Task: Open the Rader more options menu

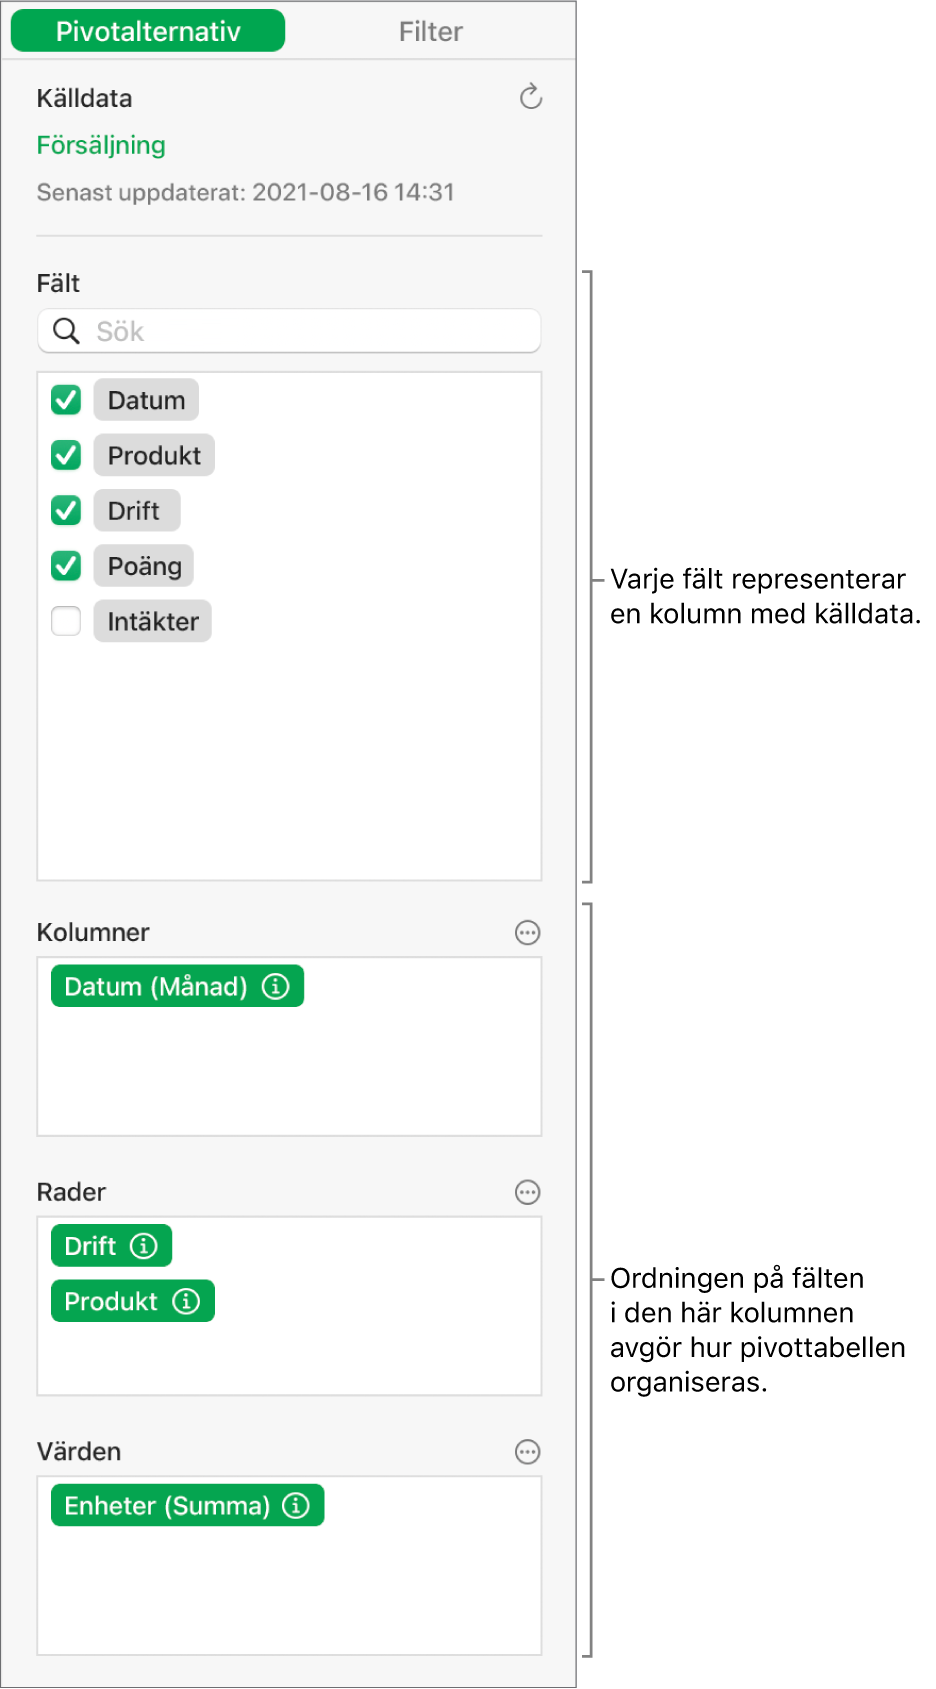Action: [x=527, y=1192]
